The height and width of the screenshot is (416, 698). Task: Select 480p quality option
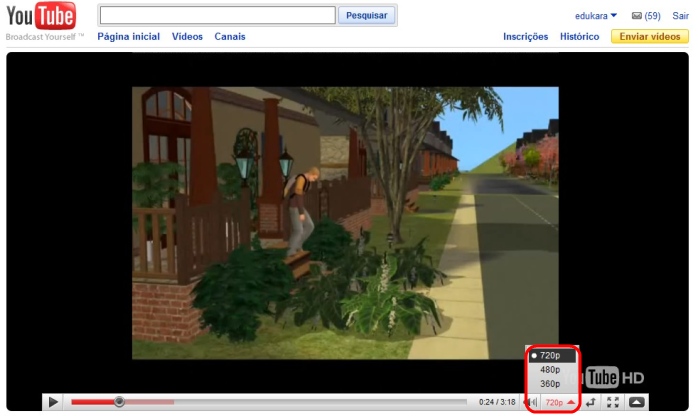click(x=552, y=370)
